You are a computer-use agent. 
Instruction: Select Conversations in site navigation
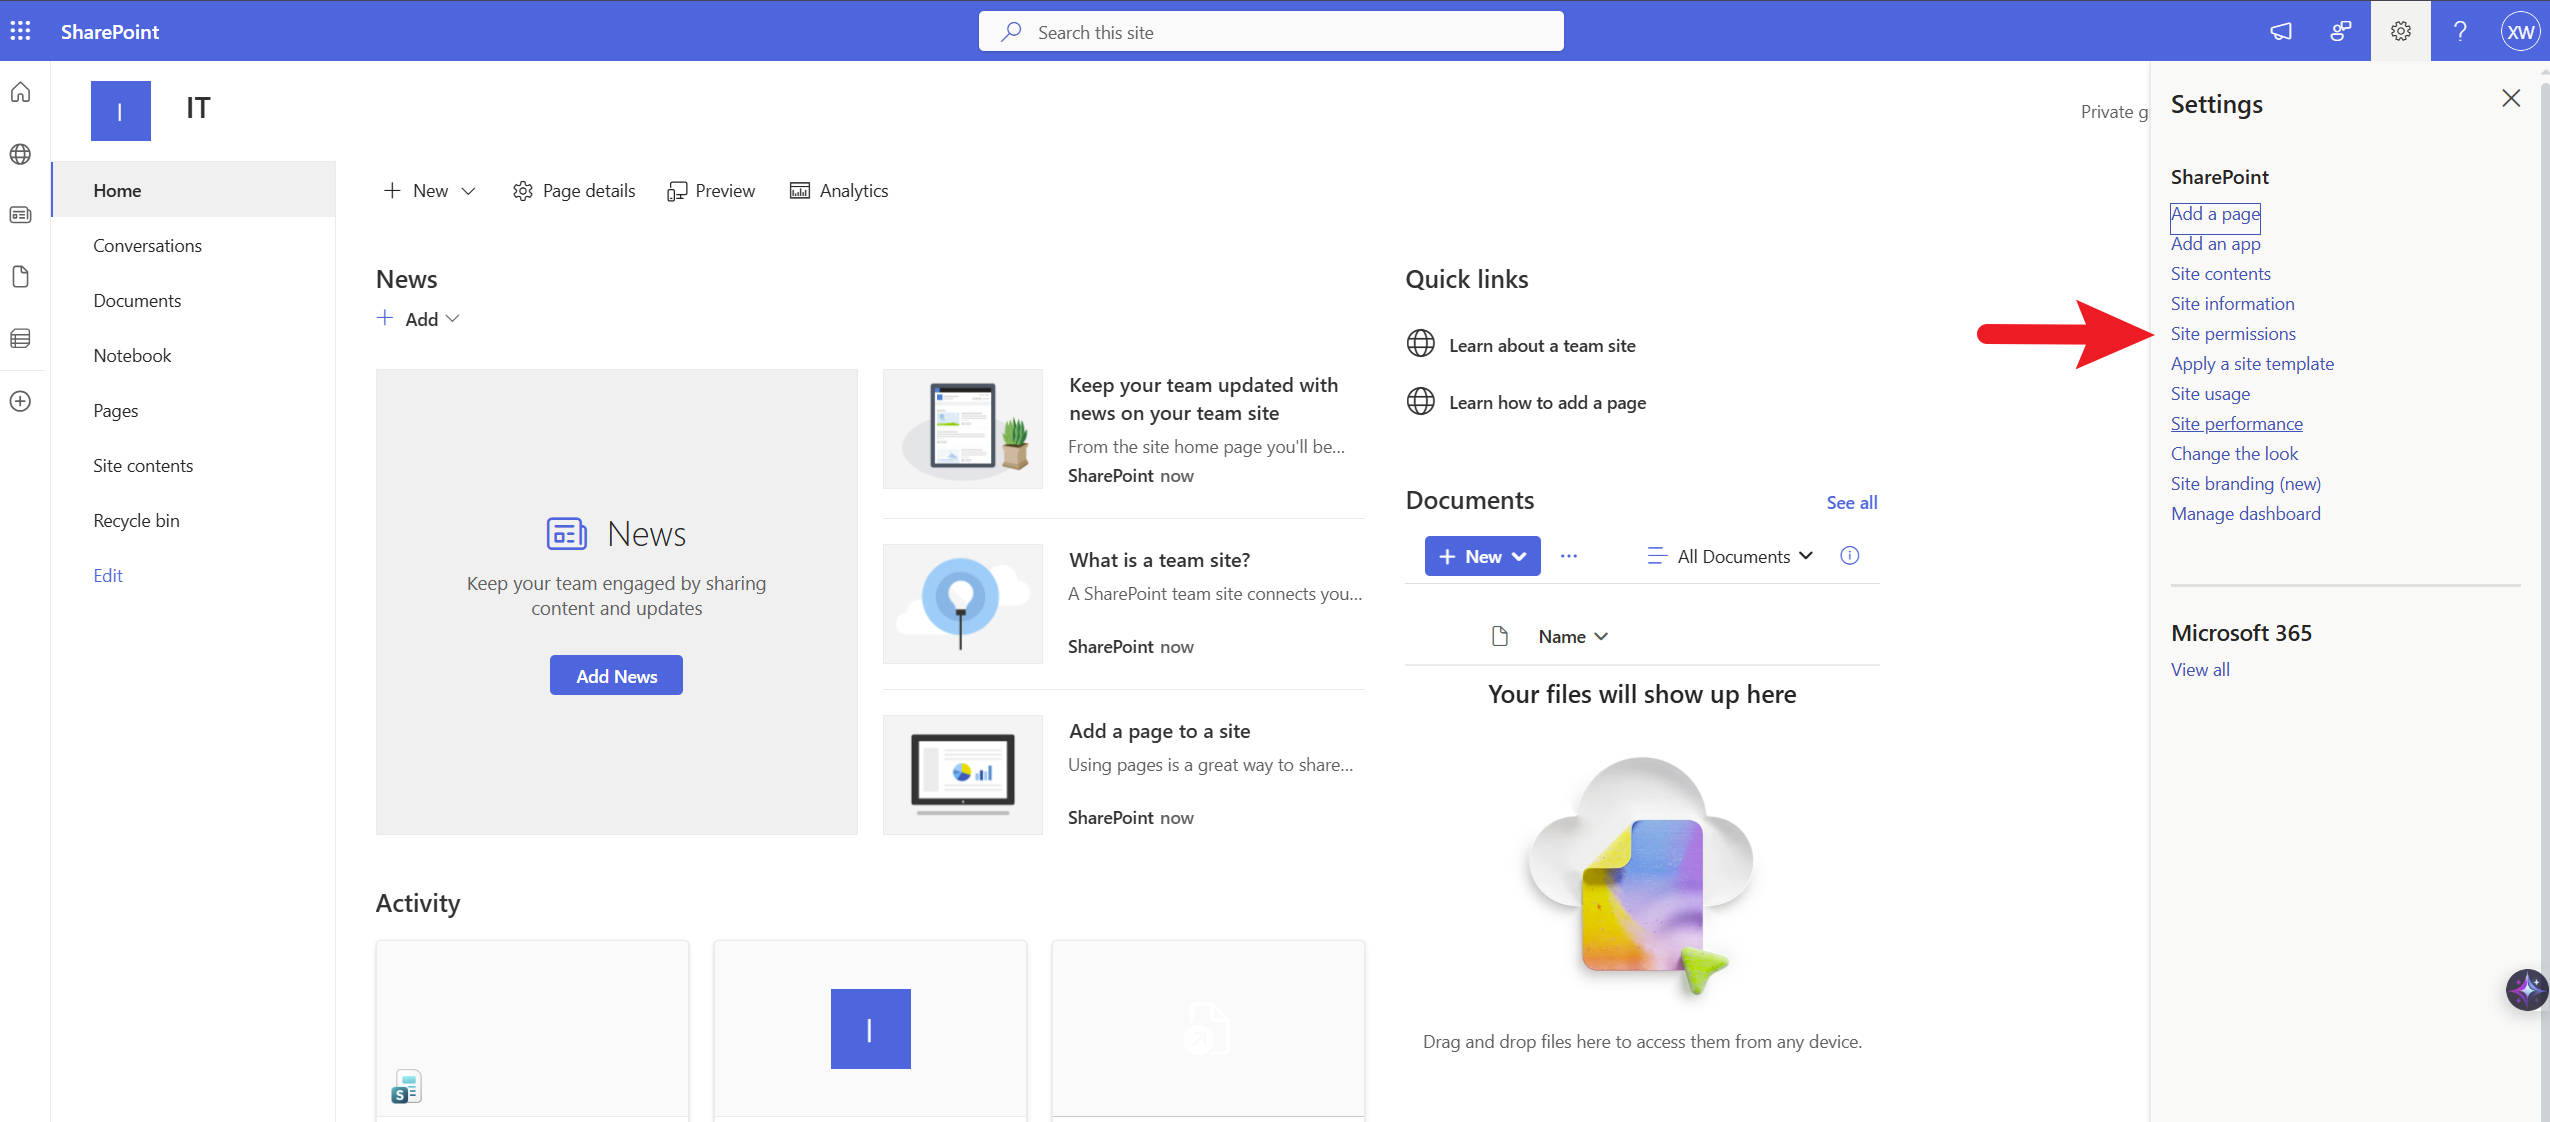(x=147, y=246)
